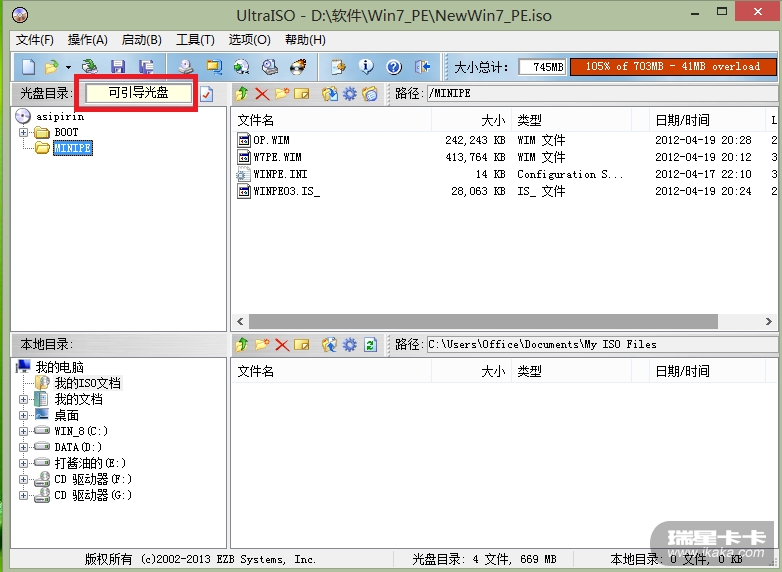
Task: Expand the CD 驱动器 (G:) node
Action: point(23,495)
